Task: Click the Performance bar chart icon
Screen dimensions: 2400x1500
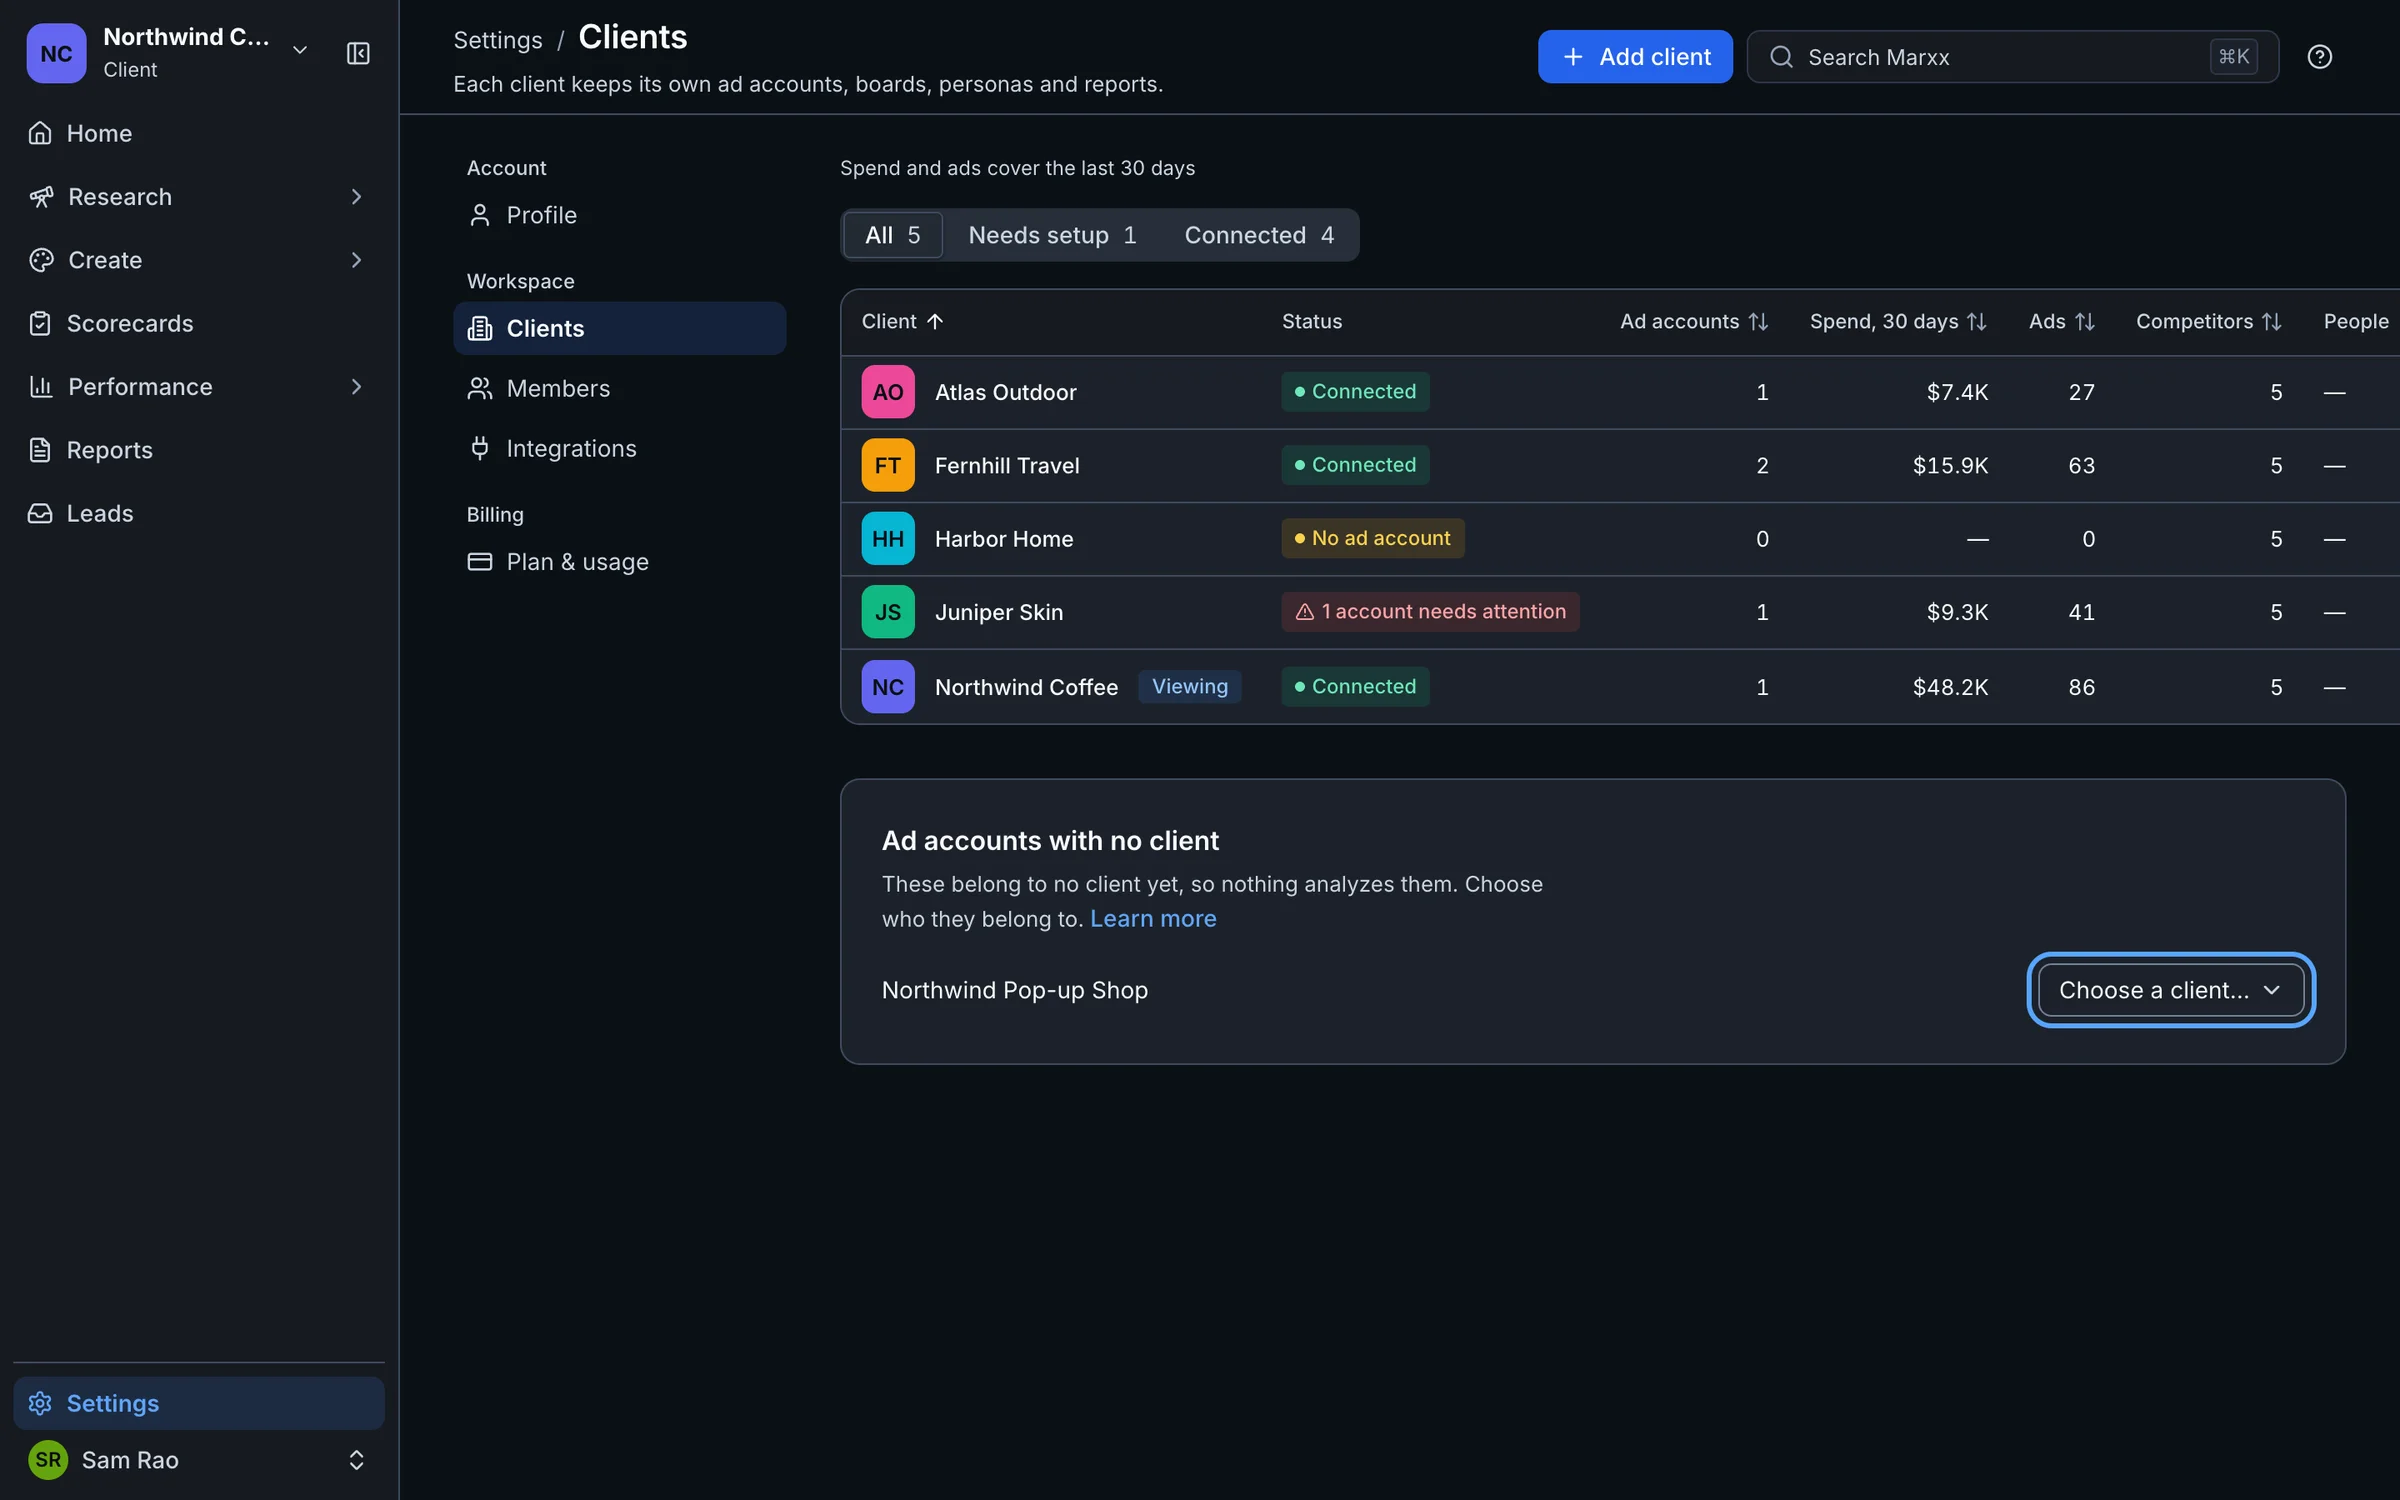Action: pyautogui.click(x=40, y=386)
